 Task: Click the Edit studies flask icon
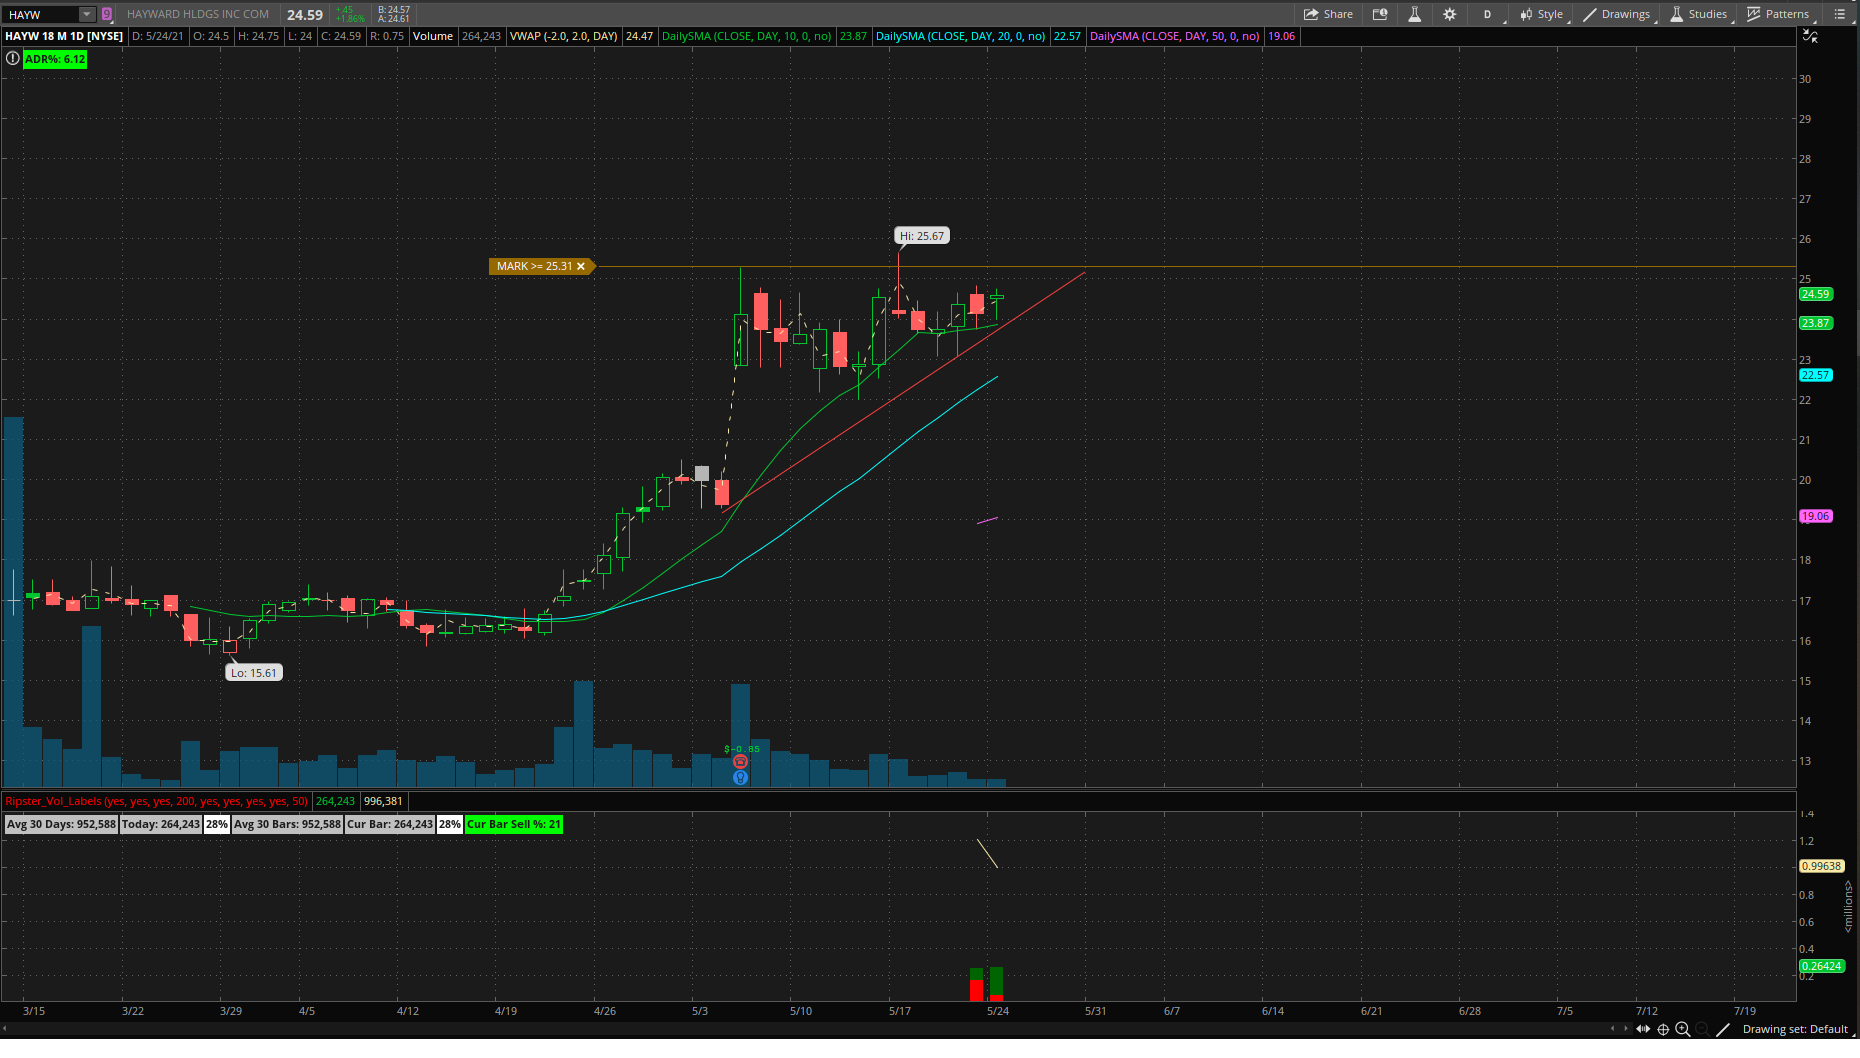click(x=1414, y=14)
